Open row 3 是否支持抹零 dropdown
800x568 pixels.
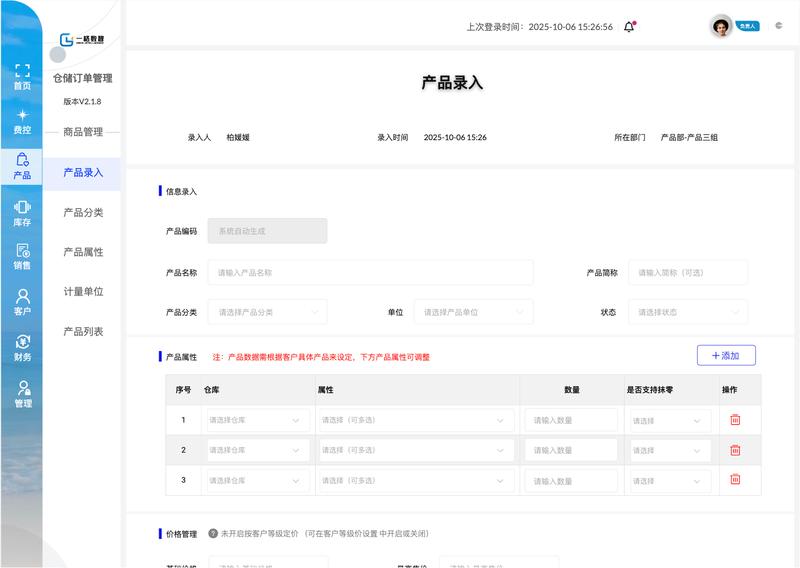(670, 481)
